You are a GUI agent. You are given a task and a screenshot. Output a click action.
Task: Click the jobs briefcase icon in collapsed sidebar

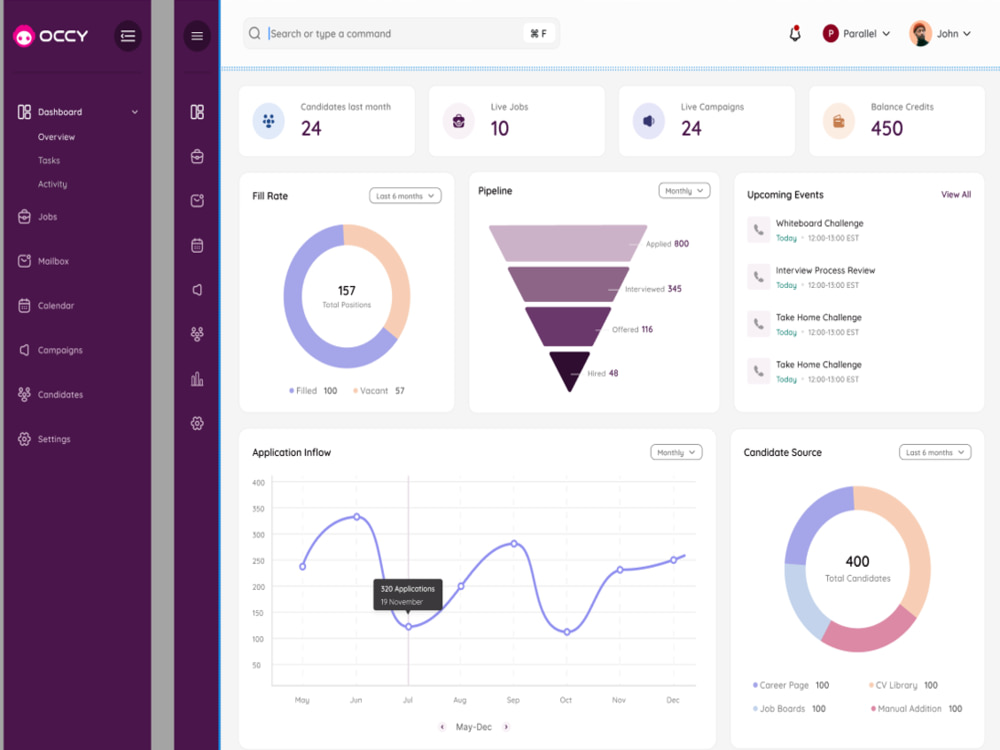tap(197, 156)
